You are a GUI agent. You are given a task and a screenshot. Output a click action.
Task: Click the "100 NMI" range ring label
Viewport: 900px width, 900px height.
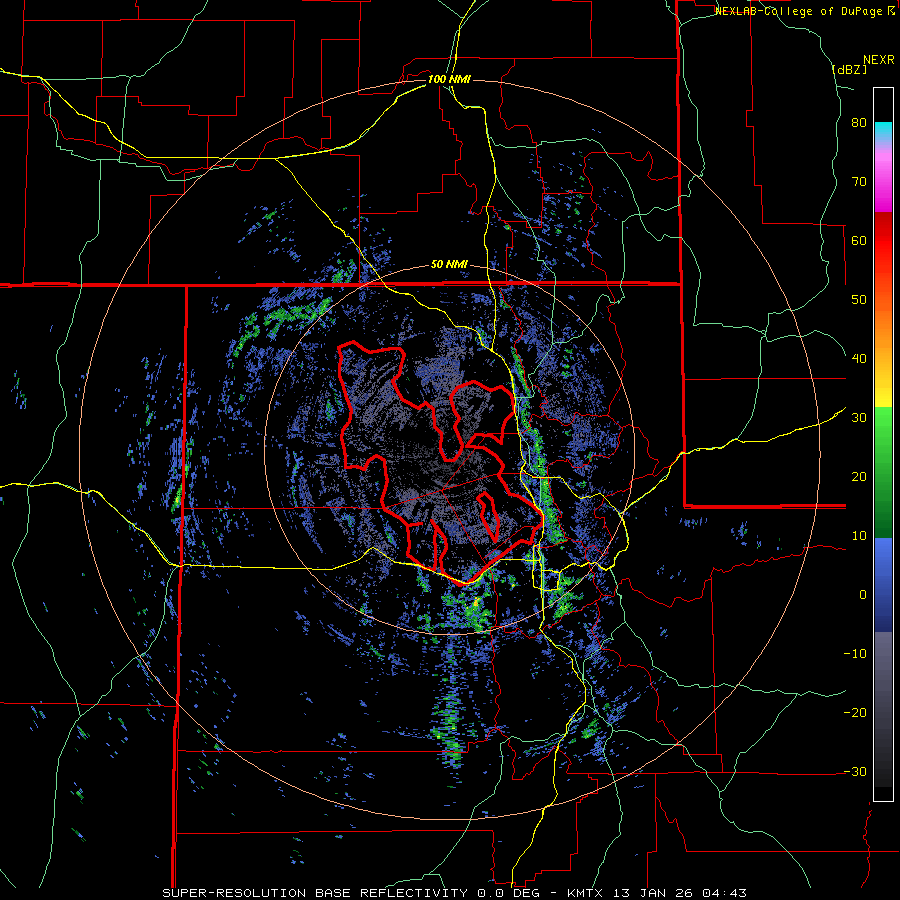click(x=449, y=79)
